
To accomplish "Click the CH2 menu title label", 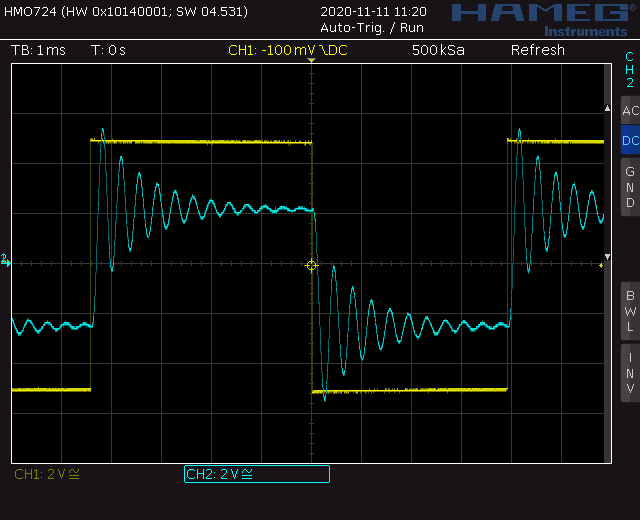I will point(630,70).
